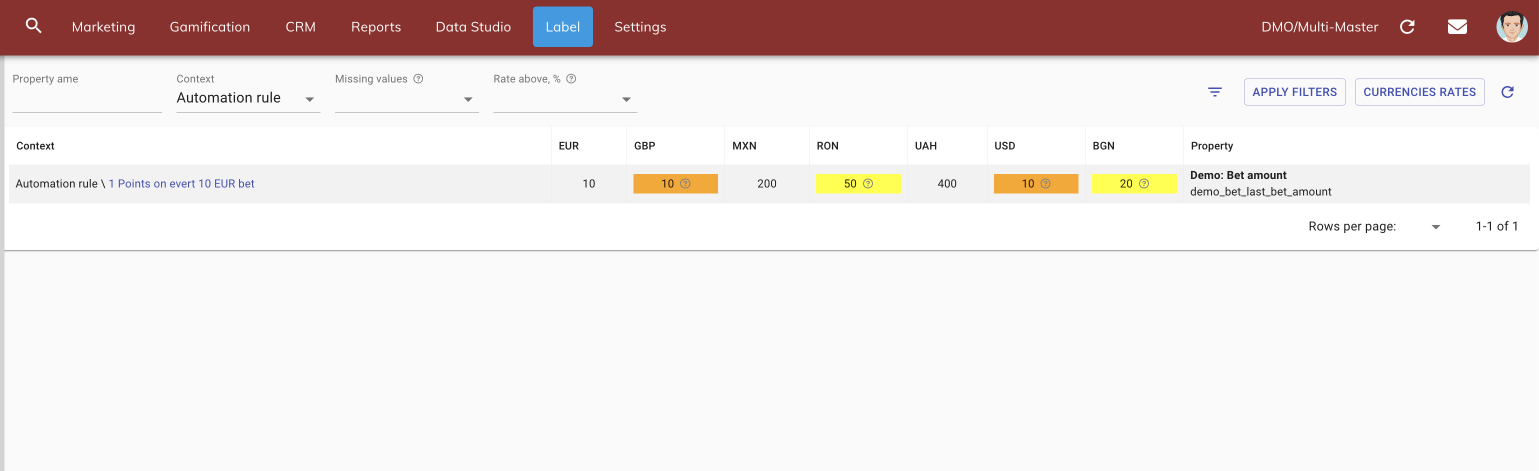Switch to the Settings menu

pyautogui.click(x=640, y=27)
